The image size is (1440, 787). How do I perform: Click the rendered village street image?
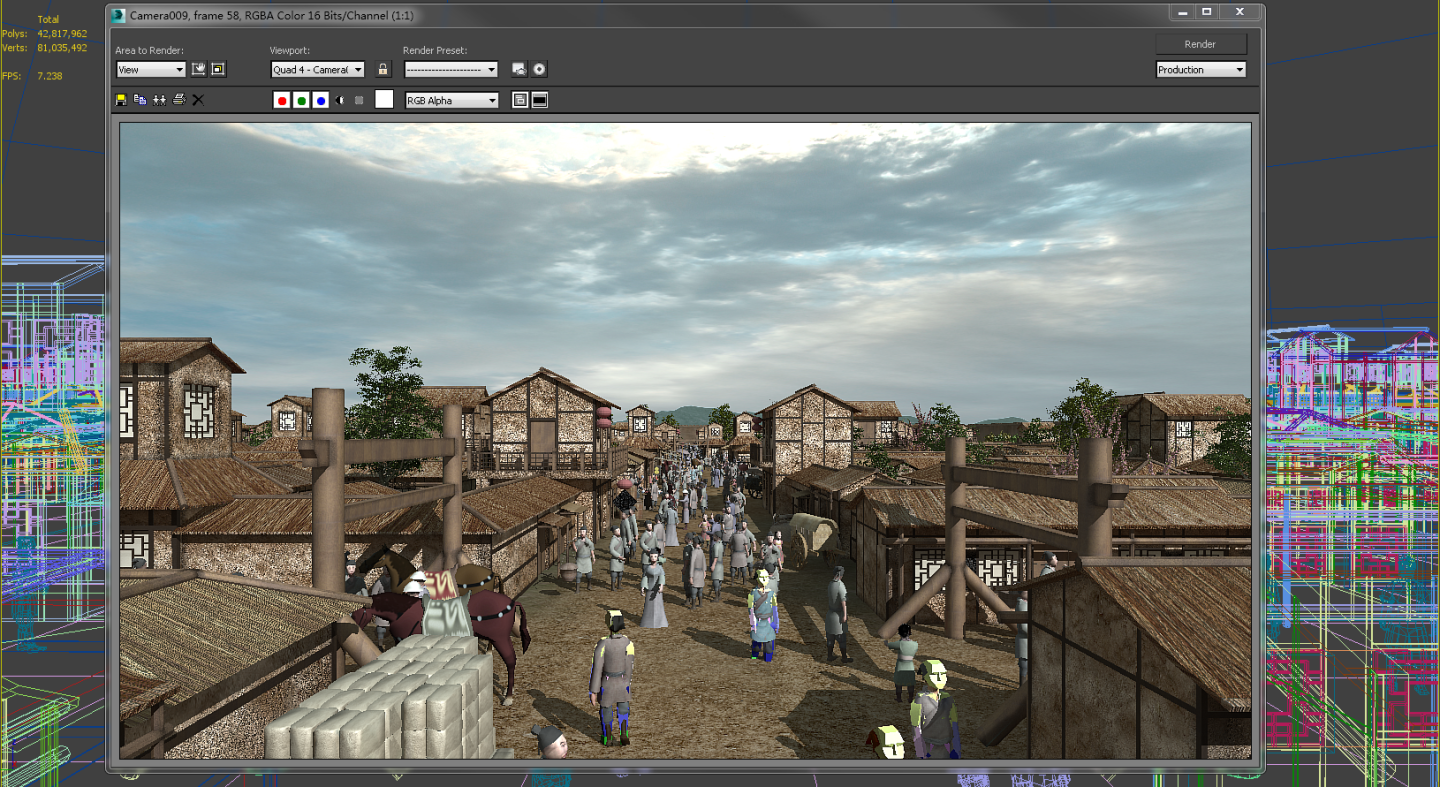[685, 441]
